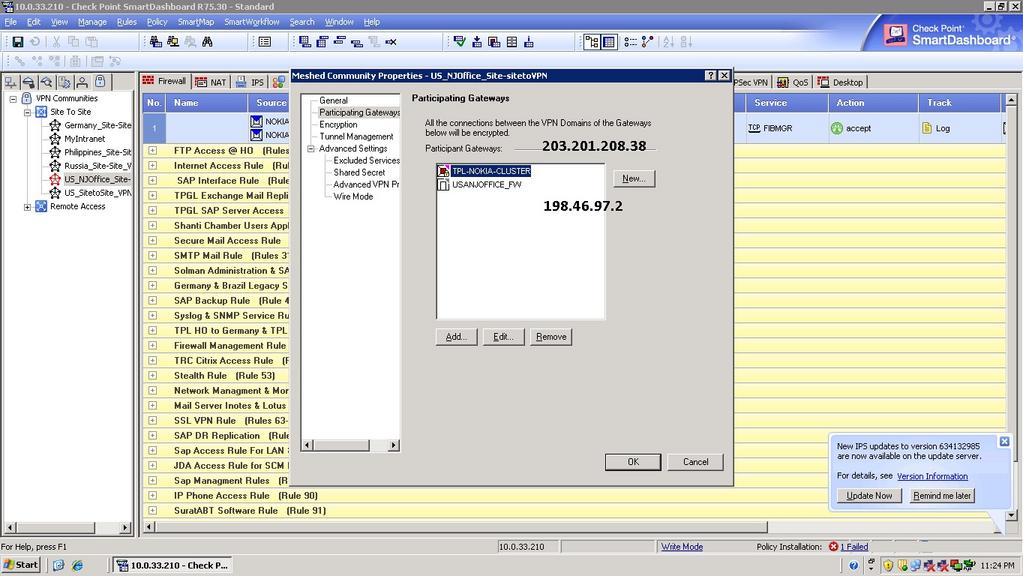The image size is (1023, 576).
Task: Open the SmartWorkflow menu
Action: (x=252, y=22)
